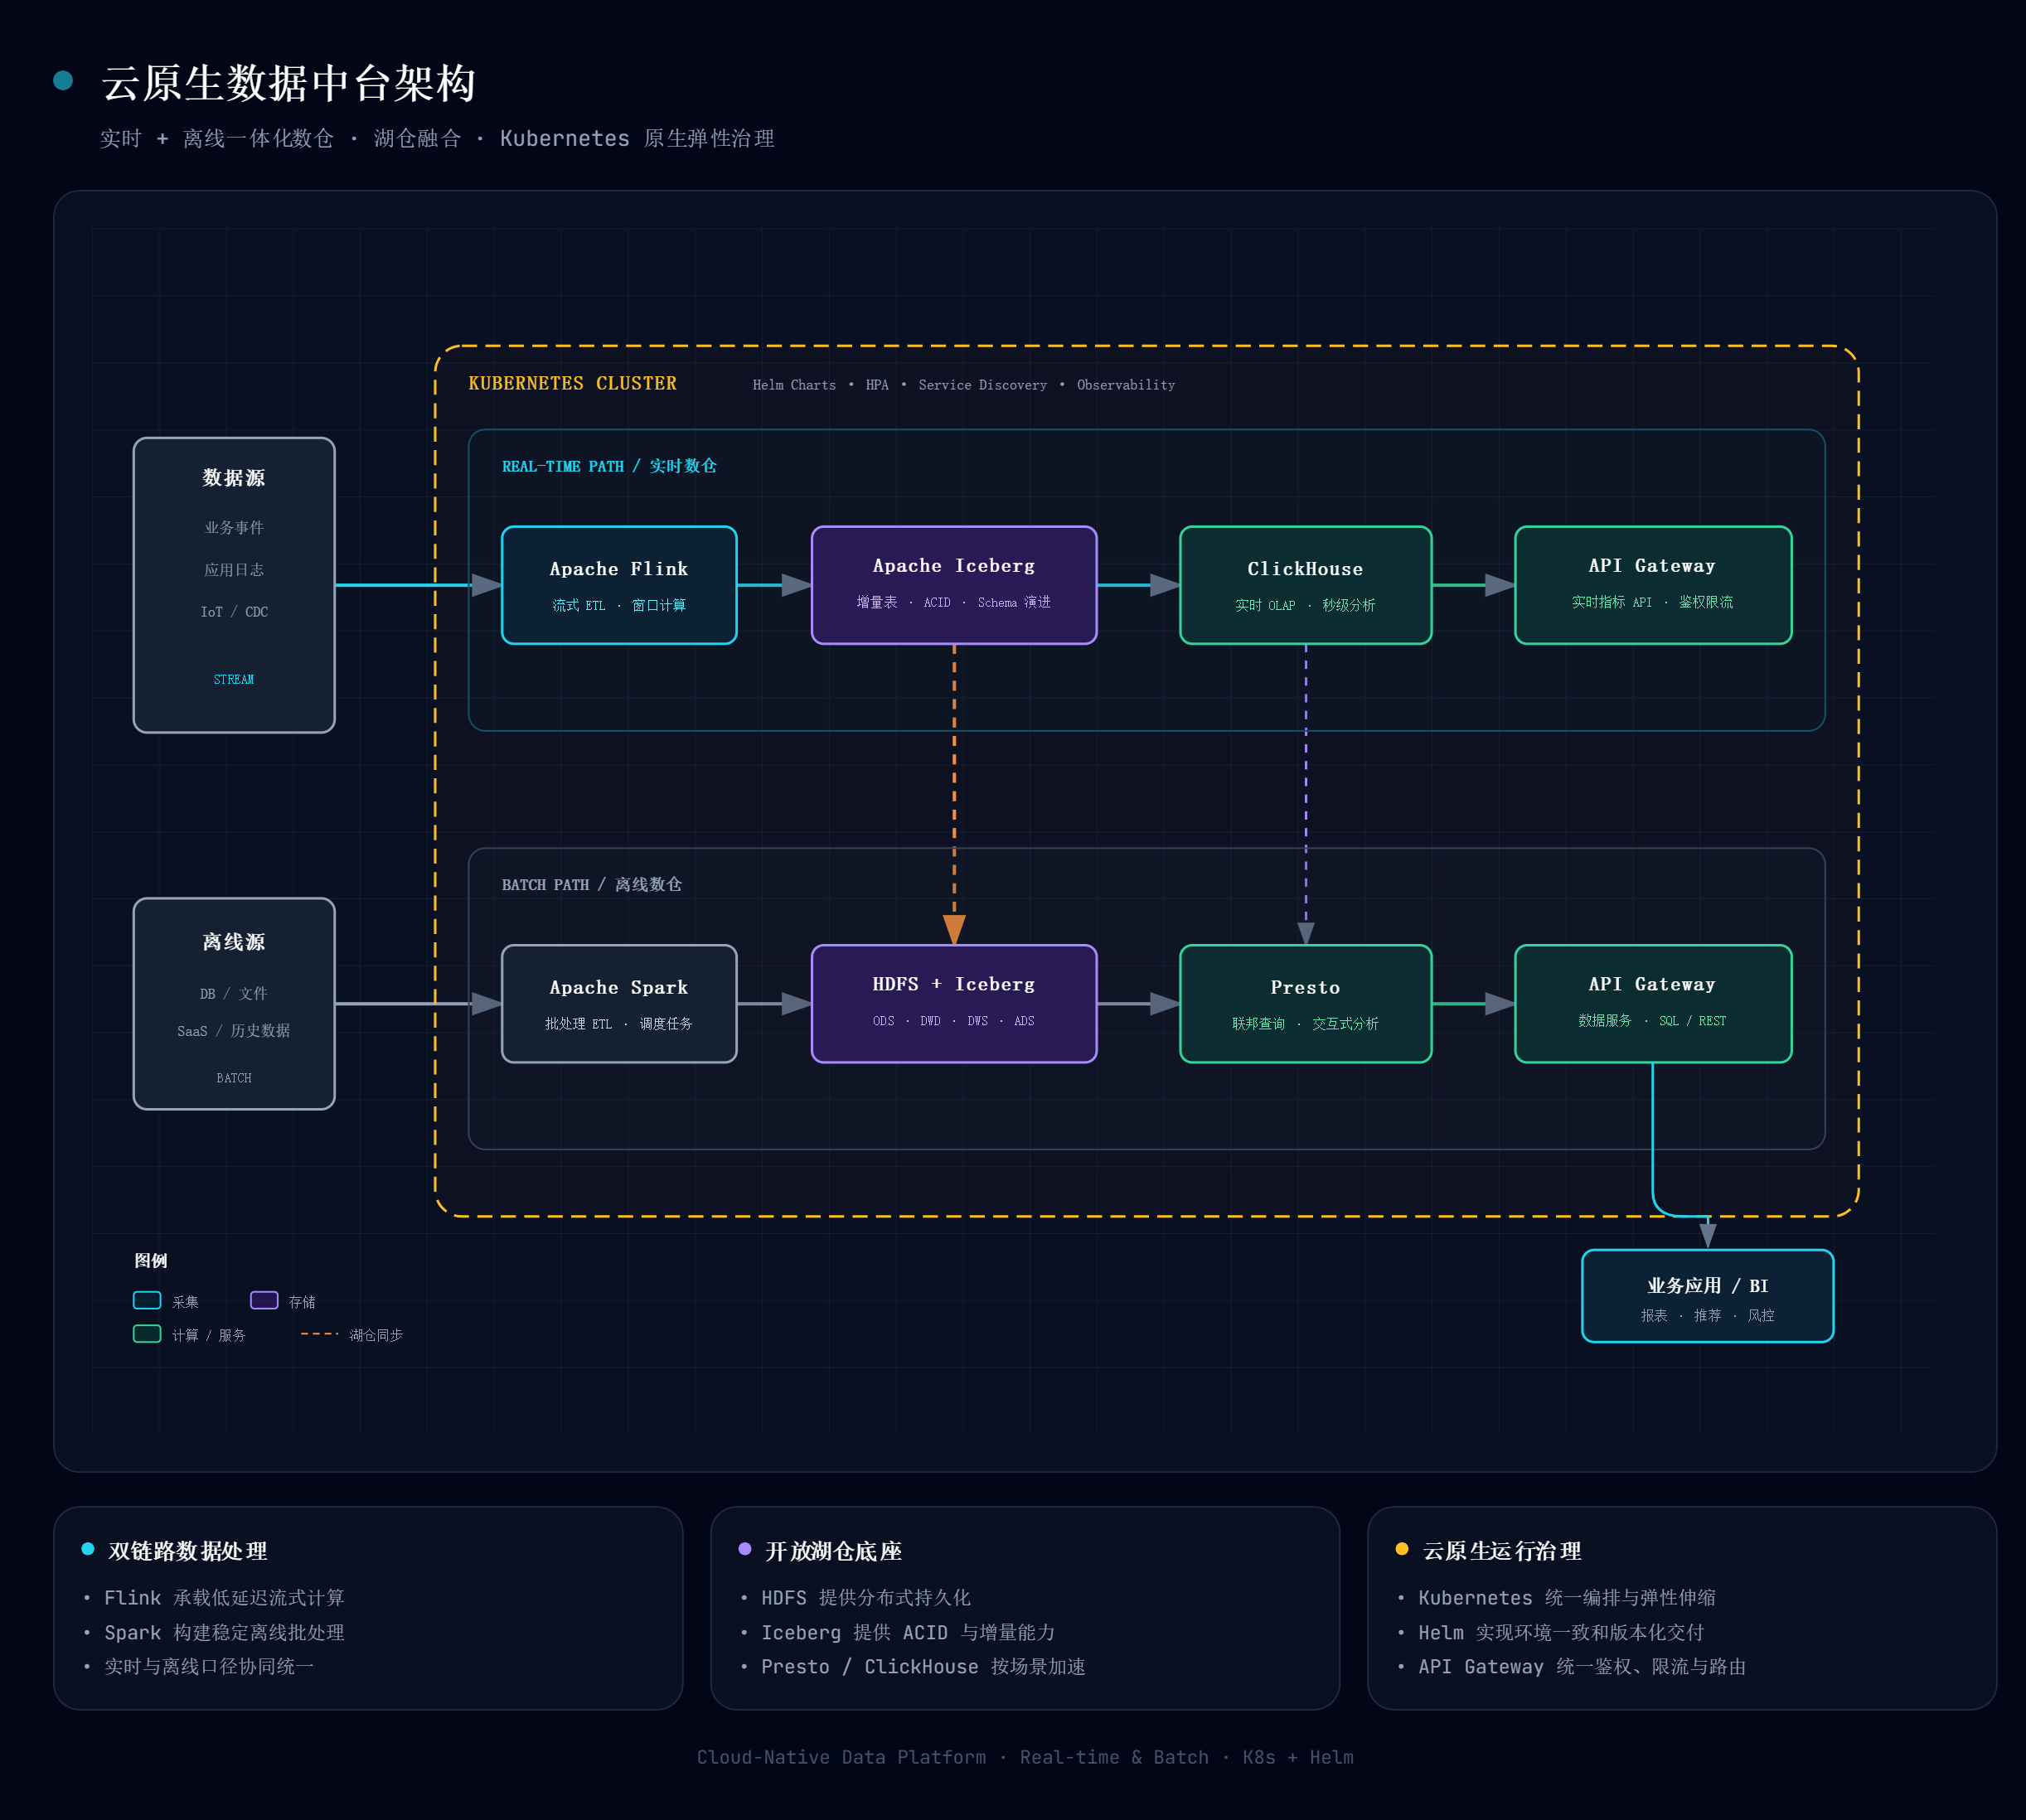
Task: Click the DB / 文件 entry
Action: pos(234,993)
